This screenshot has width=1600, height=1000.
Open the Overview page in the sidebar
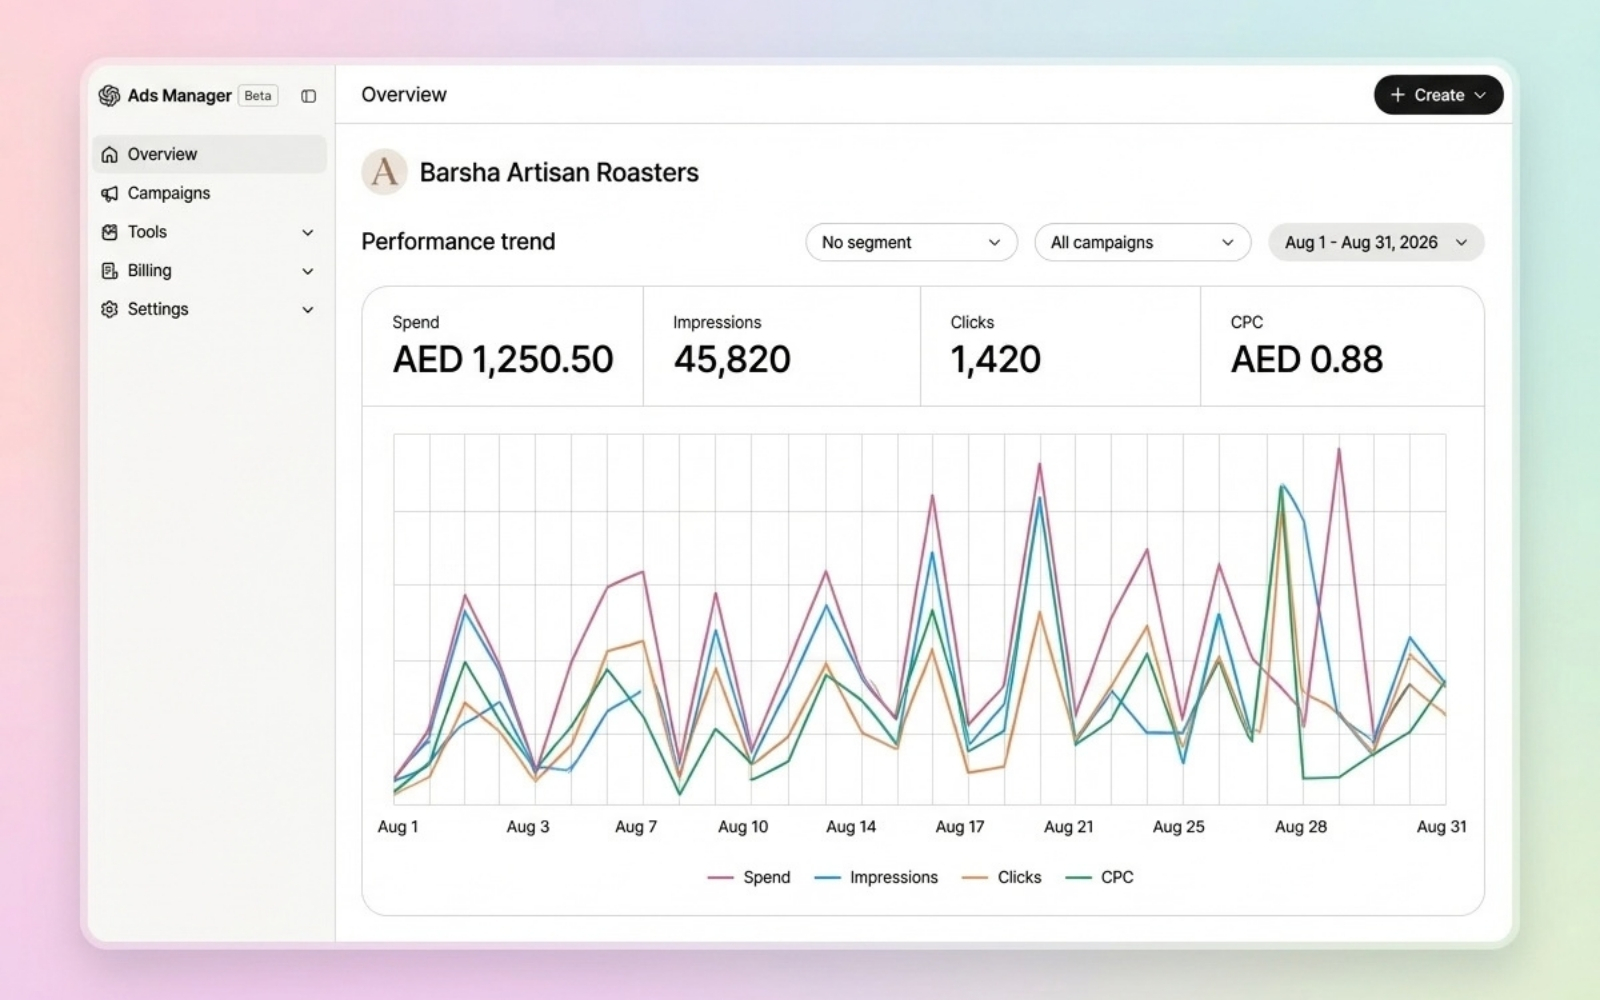tap(210, 154)
